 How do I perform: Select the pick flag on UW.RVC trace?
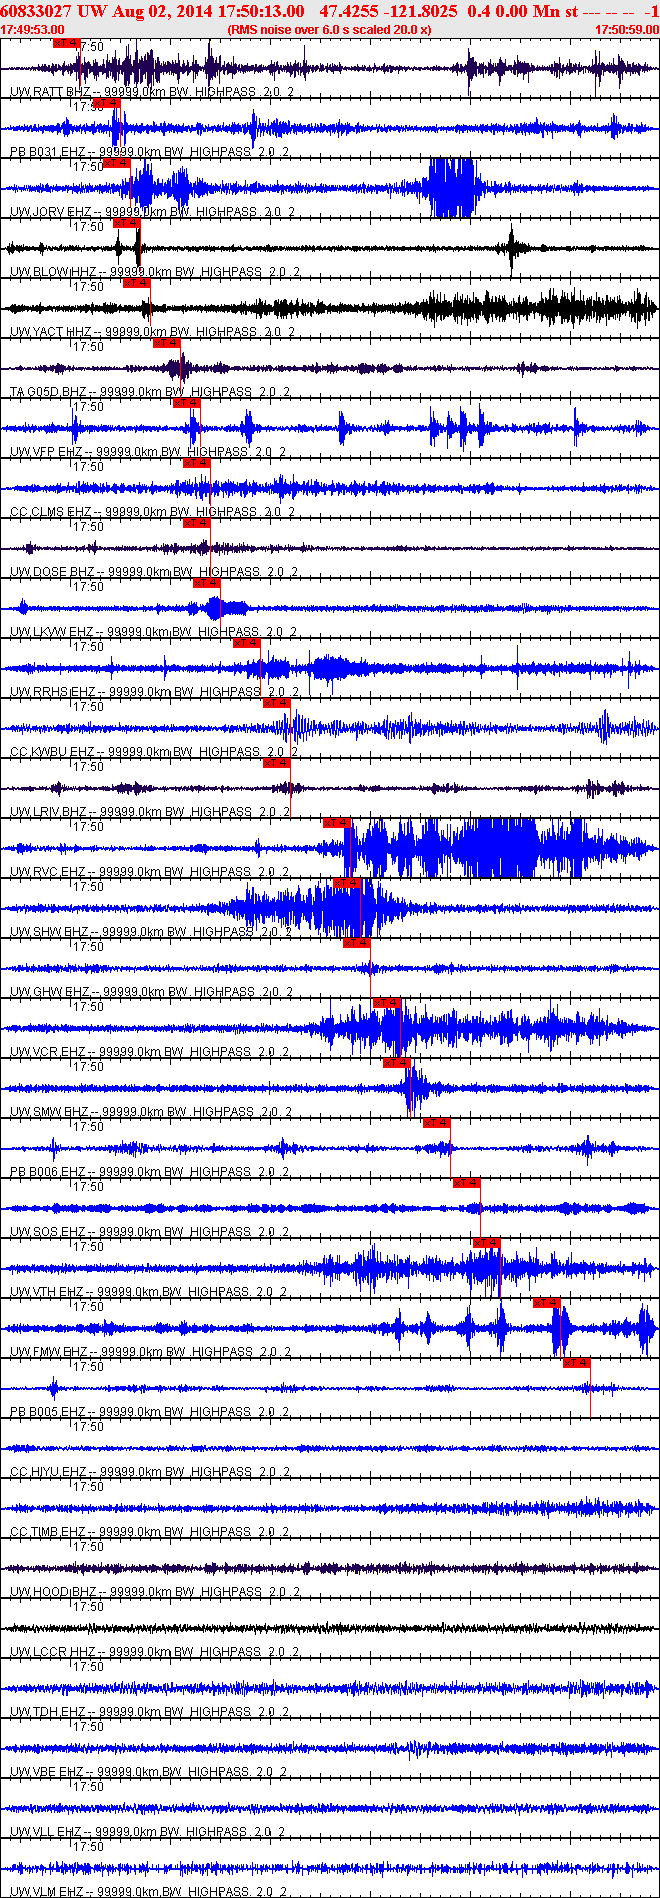336,823
